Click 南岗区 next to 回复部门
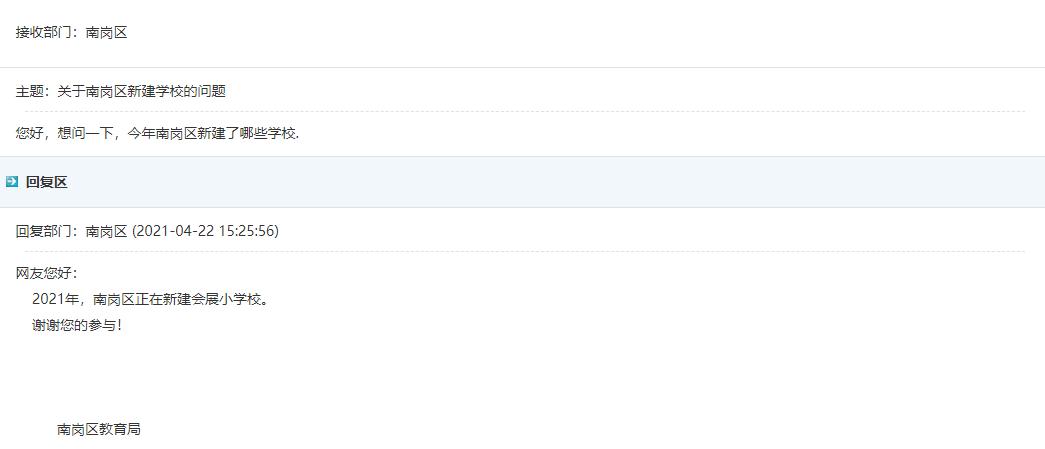This screenshot has height=449, width=1045. coord(107,231)
